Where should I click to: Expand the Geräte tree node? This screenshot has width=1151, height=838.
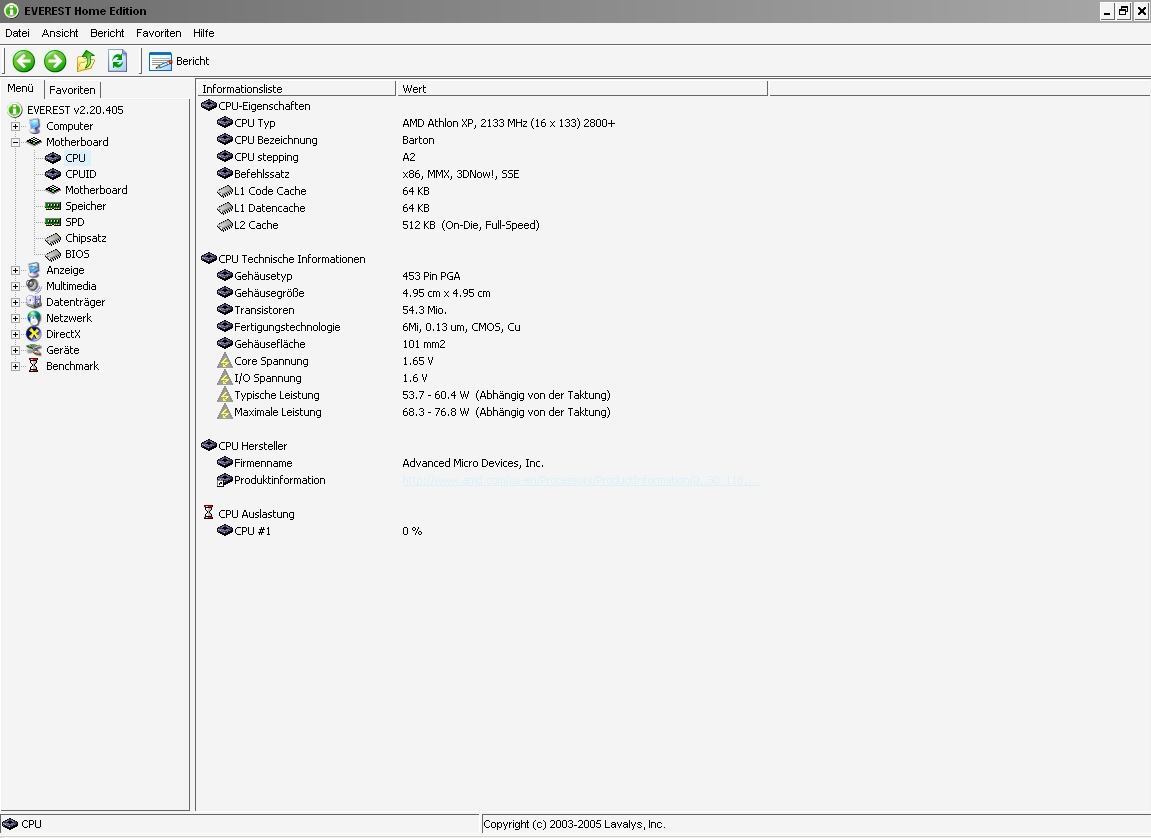pos(15,350)
